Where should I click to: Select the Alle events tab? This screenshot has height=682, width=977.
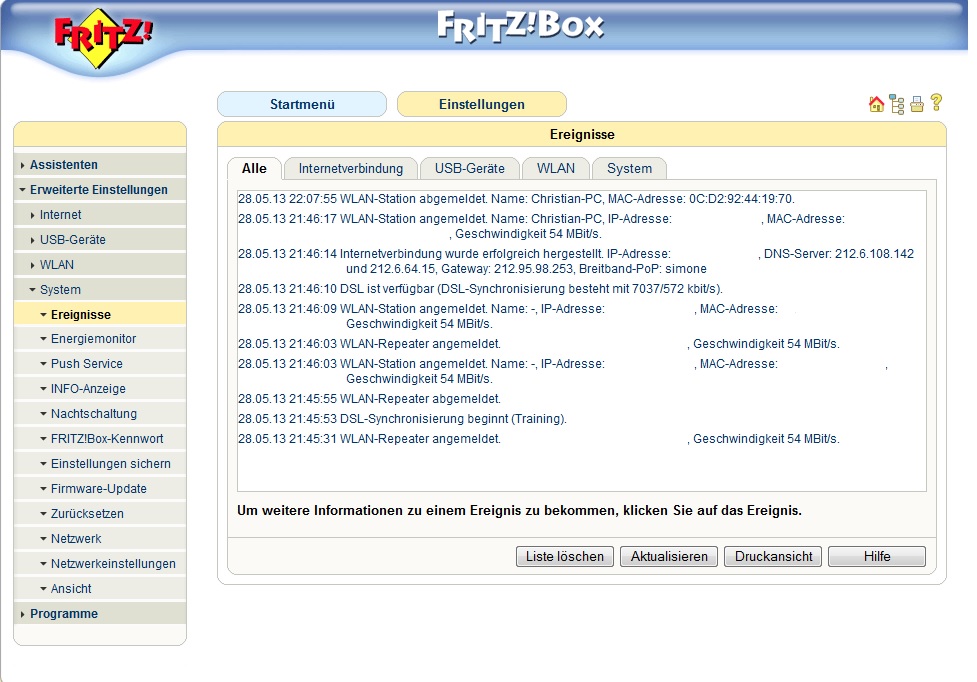click(254, 168)
